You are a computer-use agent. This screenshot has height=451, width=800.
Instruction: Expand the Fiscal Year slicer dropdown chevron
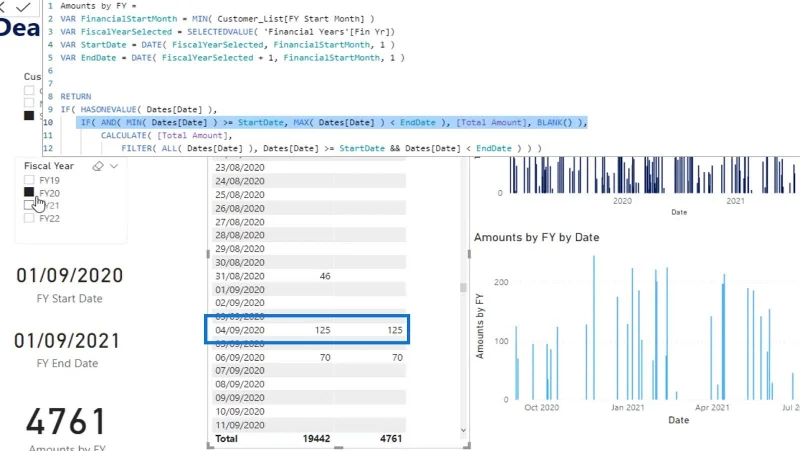[x=114, y=166]
